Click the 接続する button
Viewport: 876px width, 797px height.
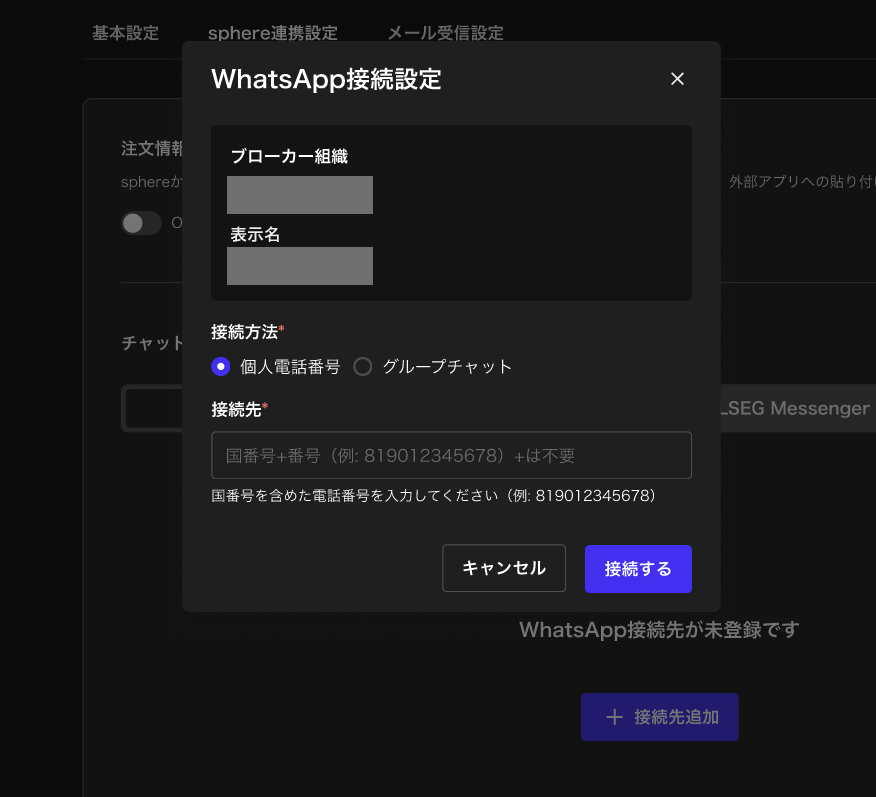click(x=638, y=569)
